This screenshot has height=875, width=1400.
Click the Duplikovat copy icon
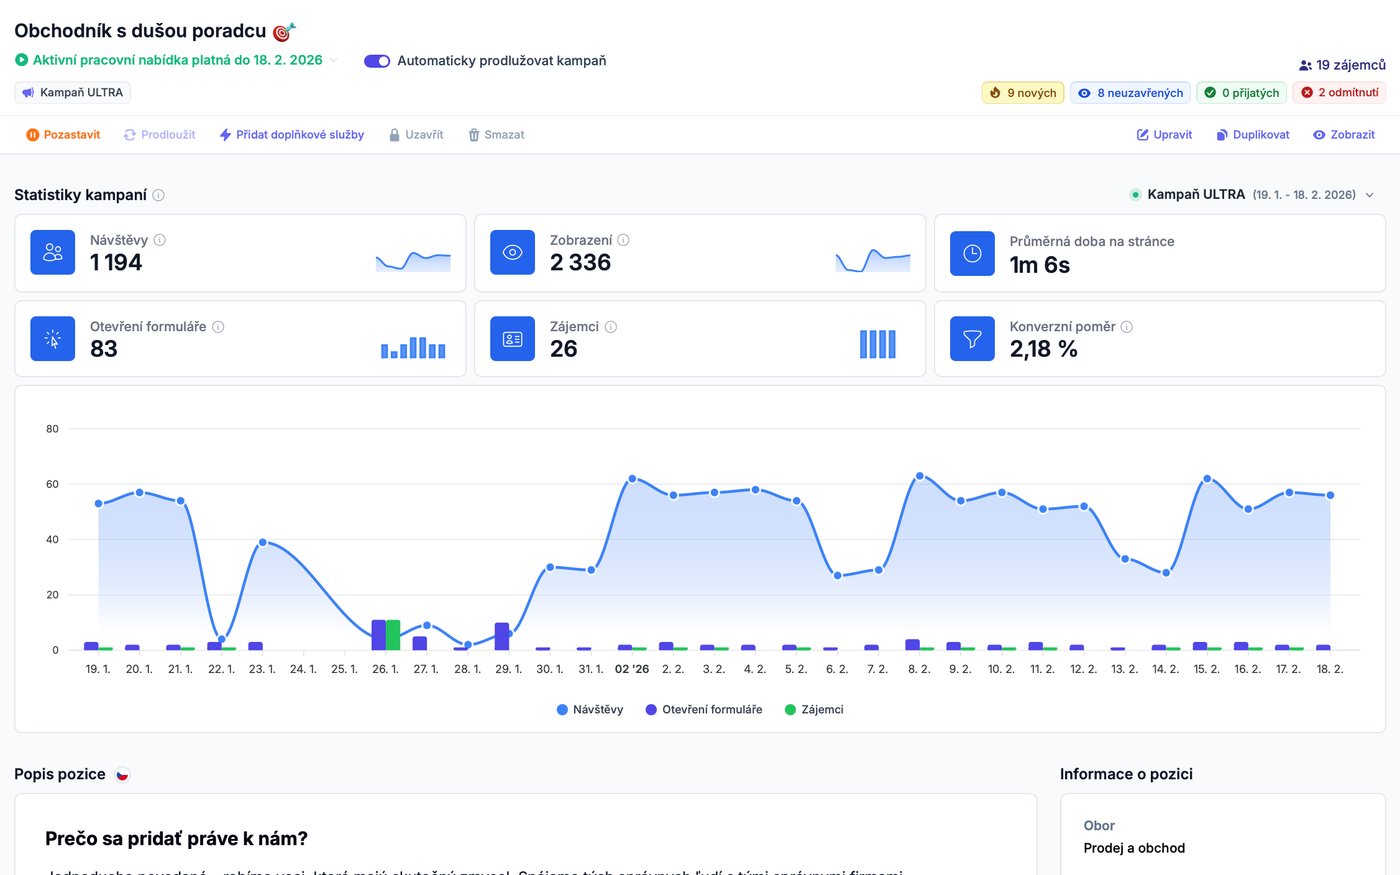[1222, 135]
